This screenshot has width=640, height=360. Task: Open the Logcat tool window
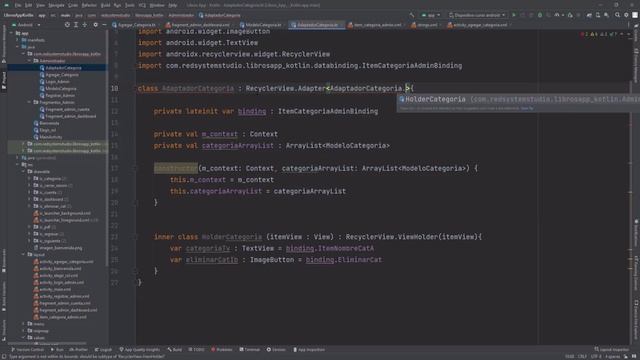pos(103,350)
